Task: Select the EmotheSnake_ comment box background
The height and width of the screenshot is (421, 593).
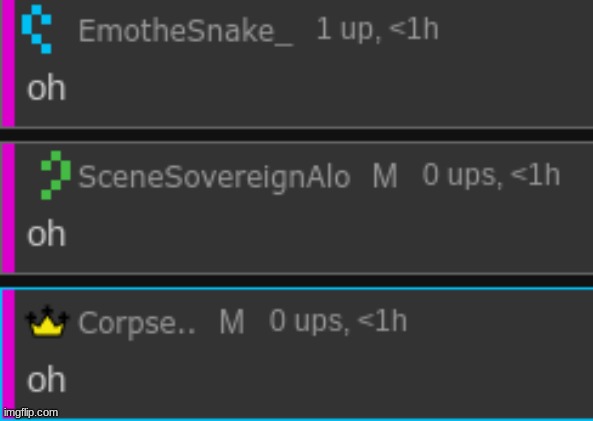Action: (x=296, y=64)
